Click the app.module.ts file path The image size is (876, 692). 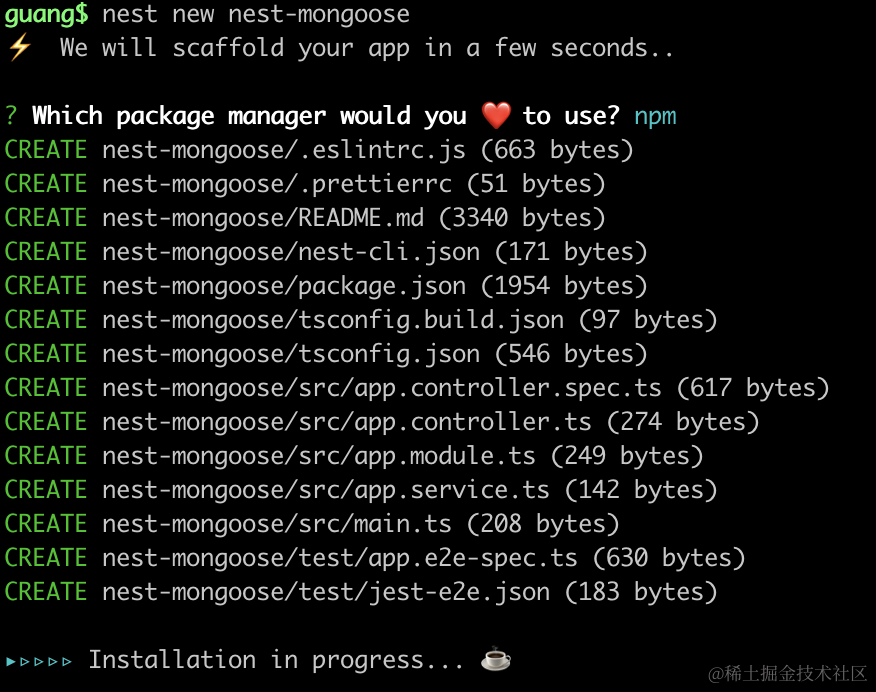coord(319,456)
